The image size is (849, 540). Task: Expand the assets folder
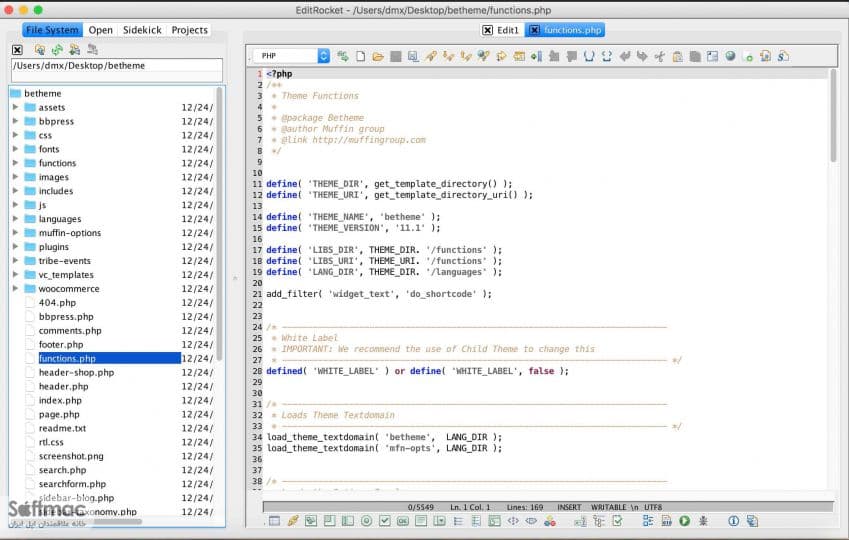(x=16, y=107)
